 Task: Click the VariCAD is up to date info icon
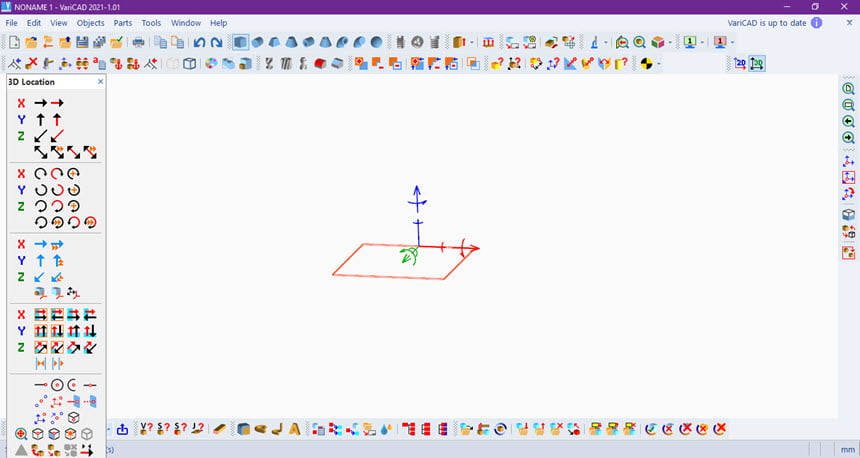click(817, 23)
